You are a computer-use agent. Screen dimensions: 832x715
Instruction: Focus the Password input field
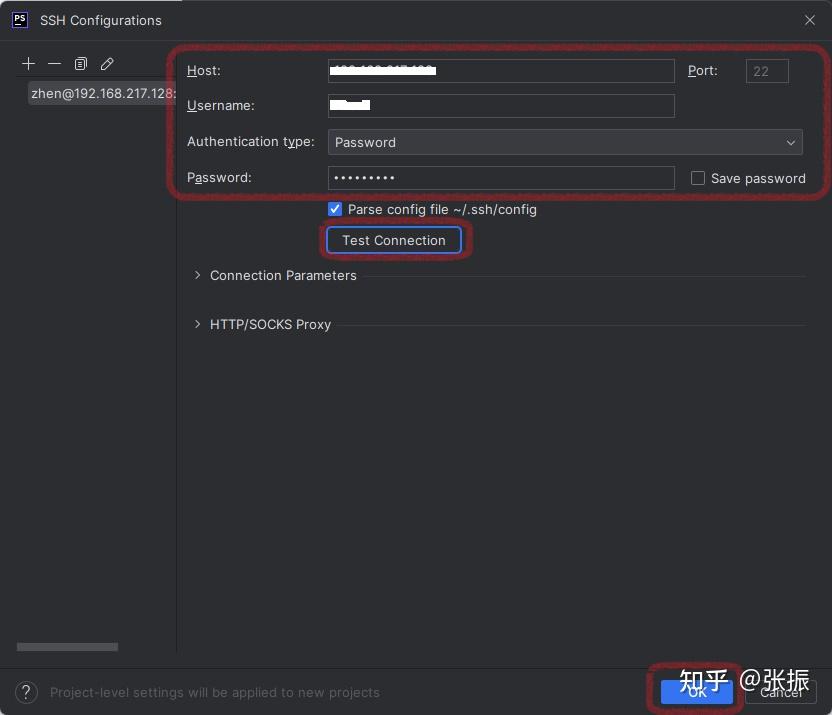pyautogui.click(x=501, y=178)
